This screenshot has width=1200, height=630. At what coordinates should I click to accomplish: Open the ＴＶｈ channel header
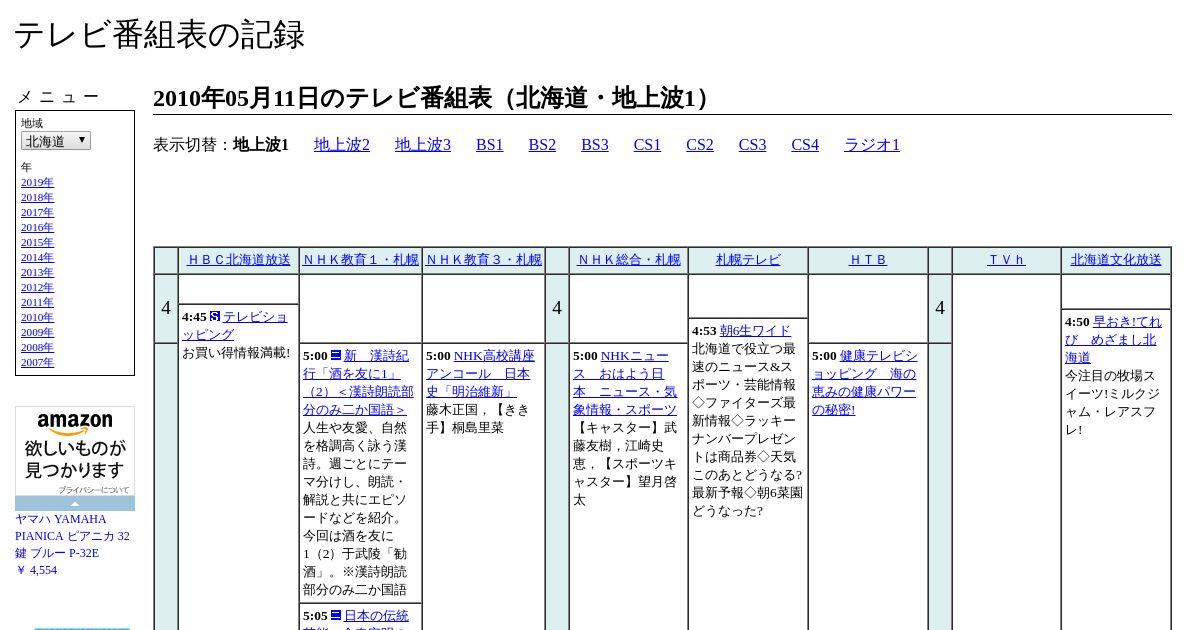1006,260
